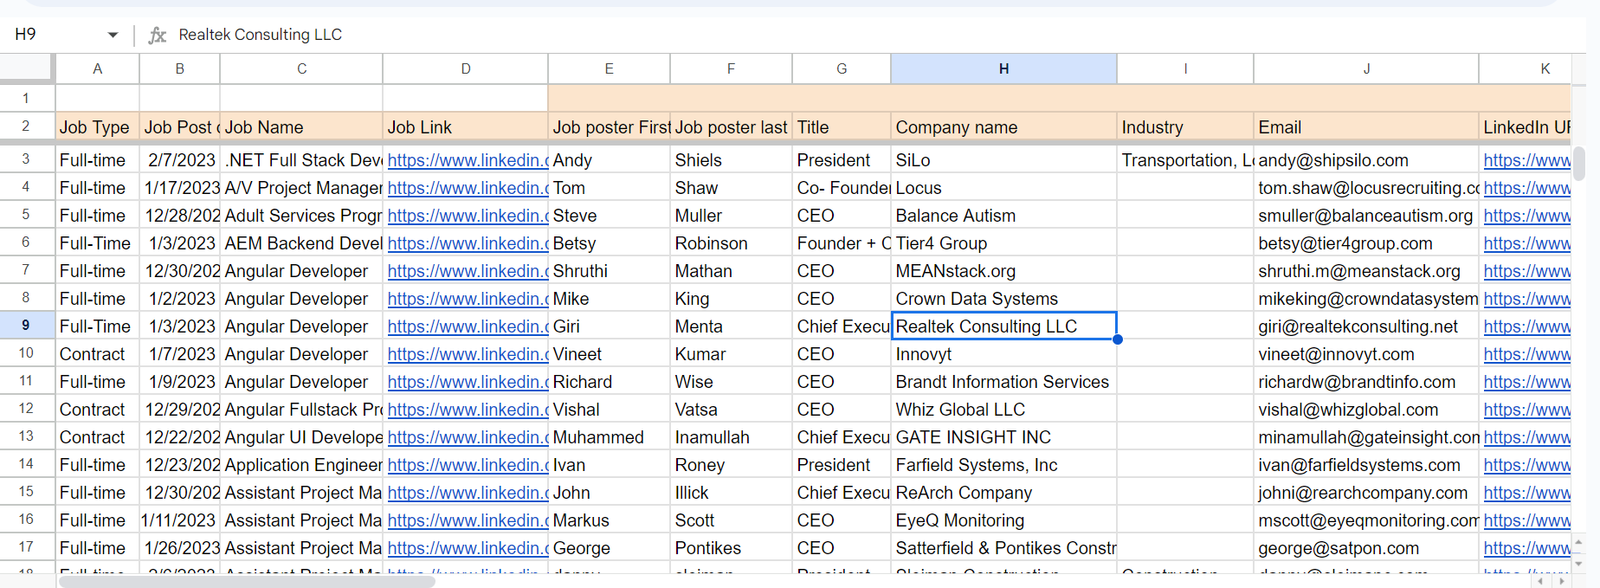This screenshot has height=588, width=1600.
Task: Select column J header
Action: click(1366, 69)
